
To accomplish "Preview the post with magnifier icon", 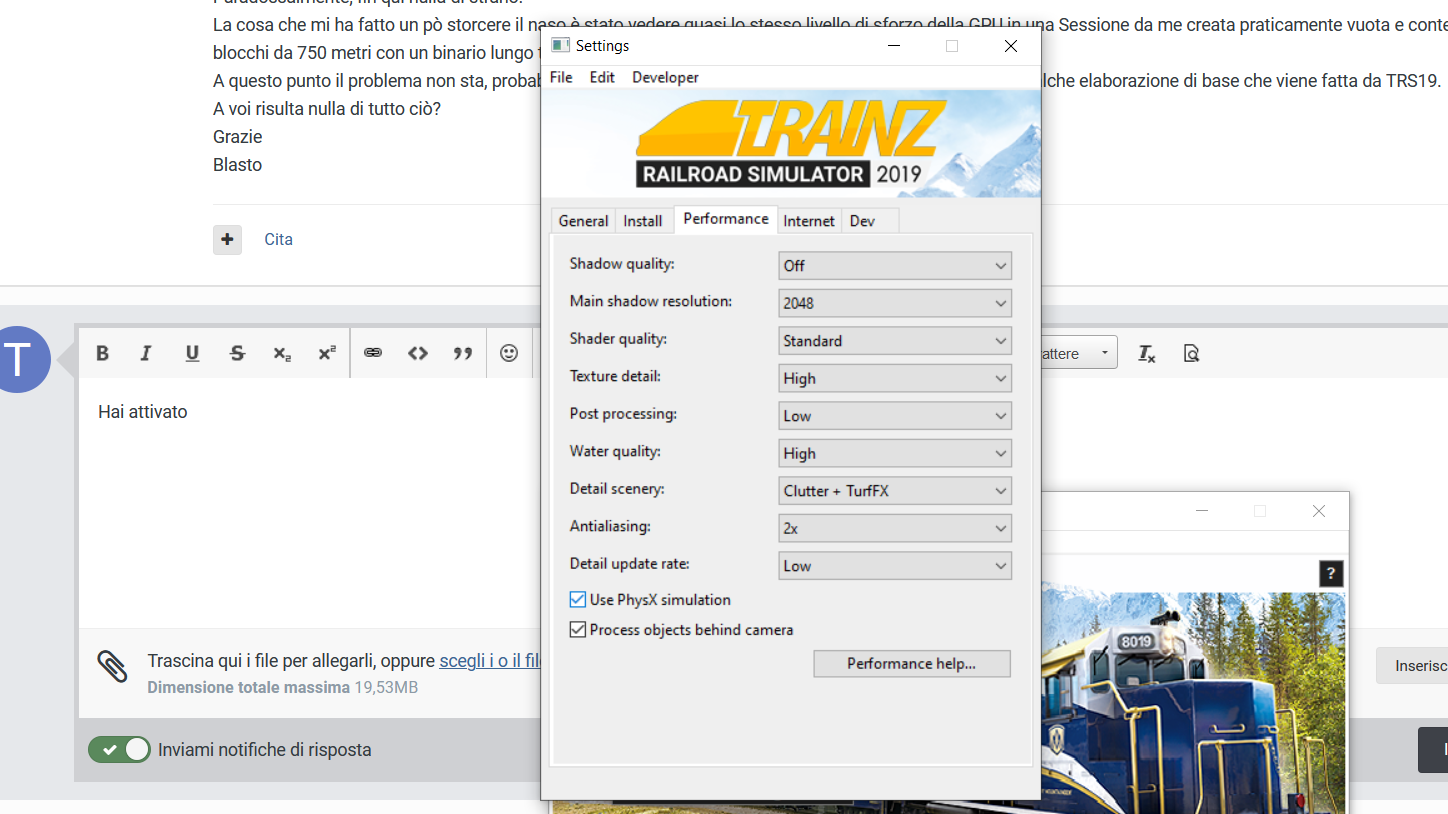I will 1191,353.
